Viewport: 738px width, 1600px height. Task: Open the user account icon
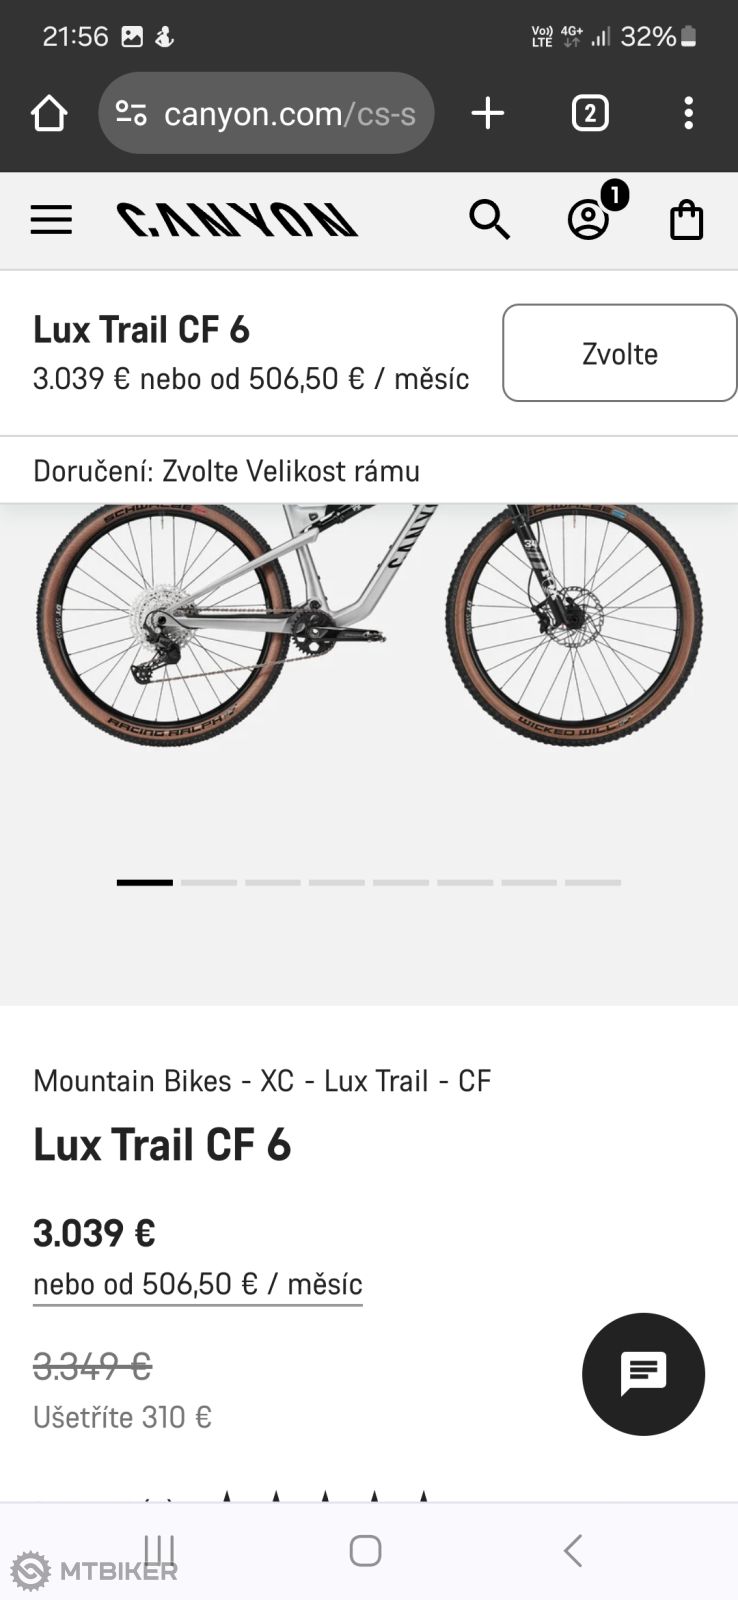click(589, 220)
